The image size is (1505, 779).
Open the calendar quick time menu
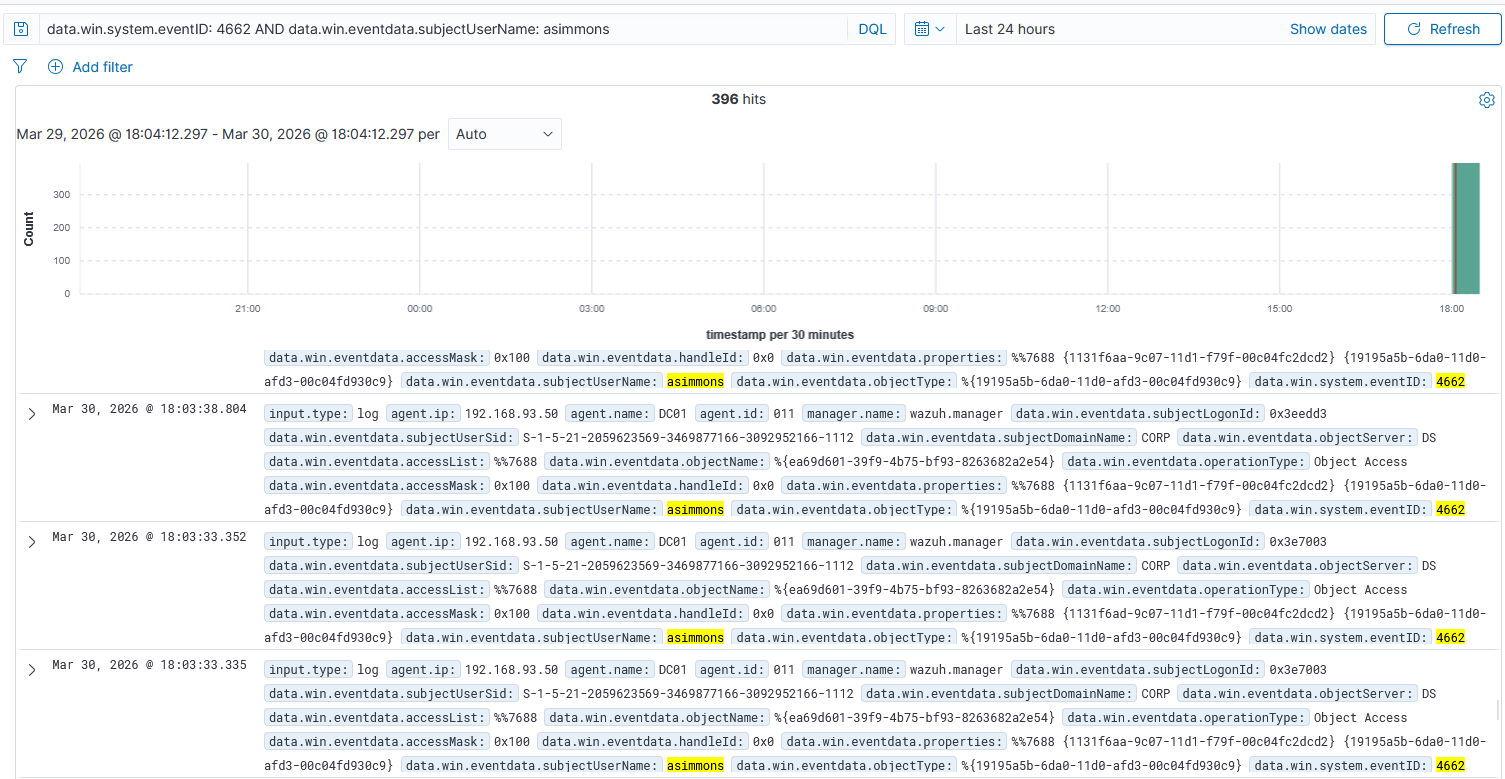[x=930, y=29]
